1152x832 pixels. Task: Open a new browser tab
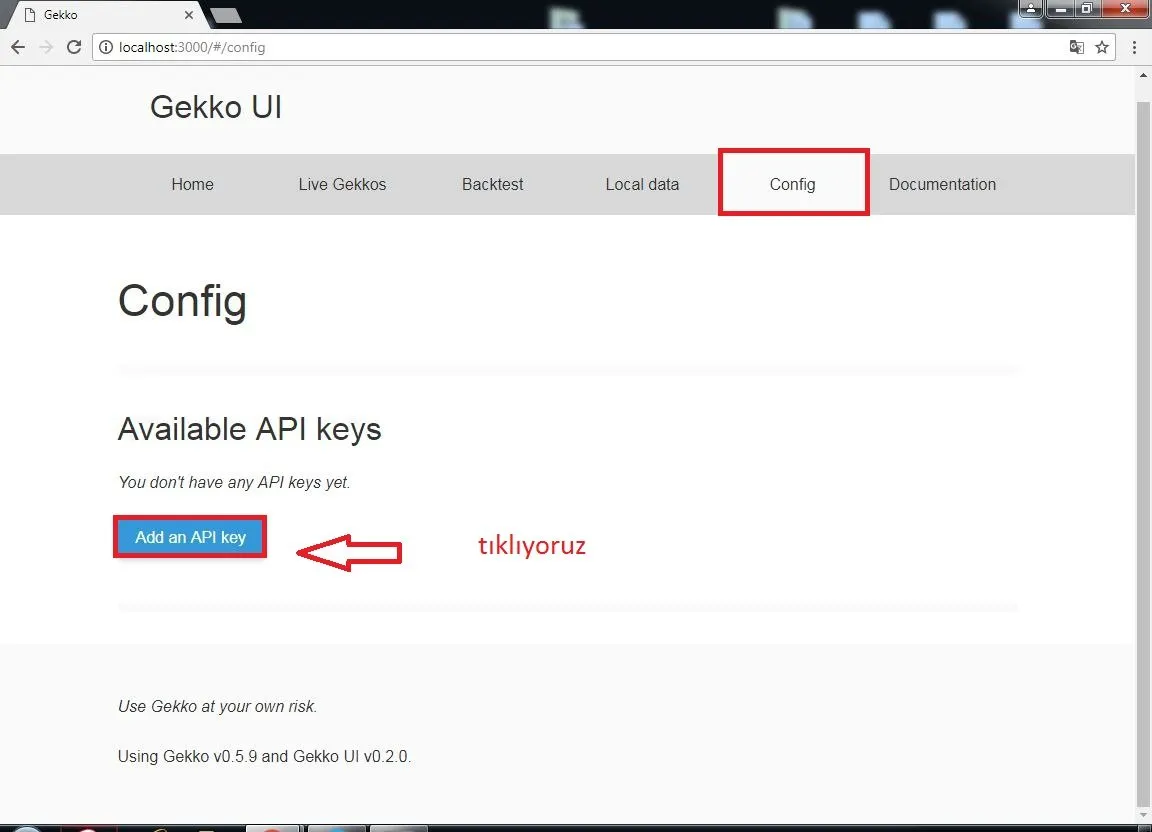tap(226, 15)
